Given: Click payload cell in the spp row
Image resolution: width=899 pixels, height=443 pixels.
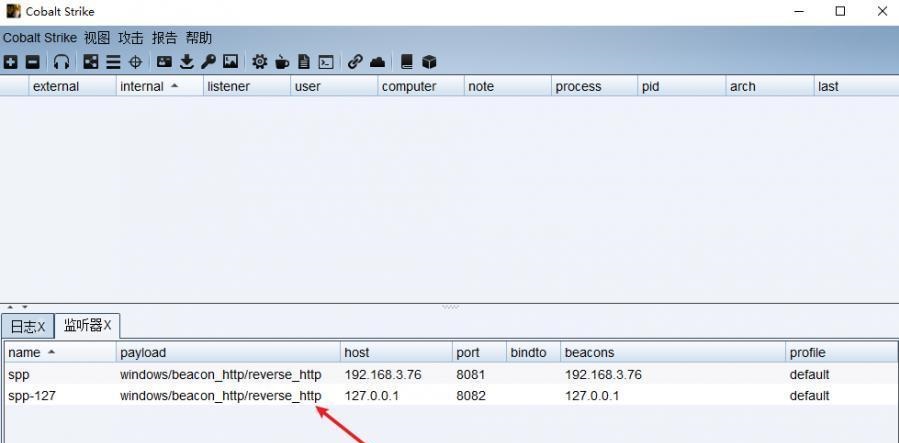Looking at the screenshot, I should (x=228, y=375).
